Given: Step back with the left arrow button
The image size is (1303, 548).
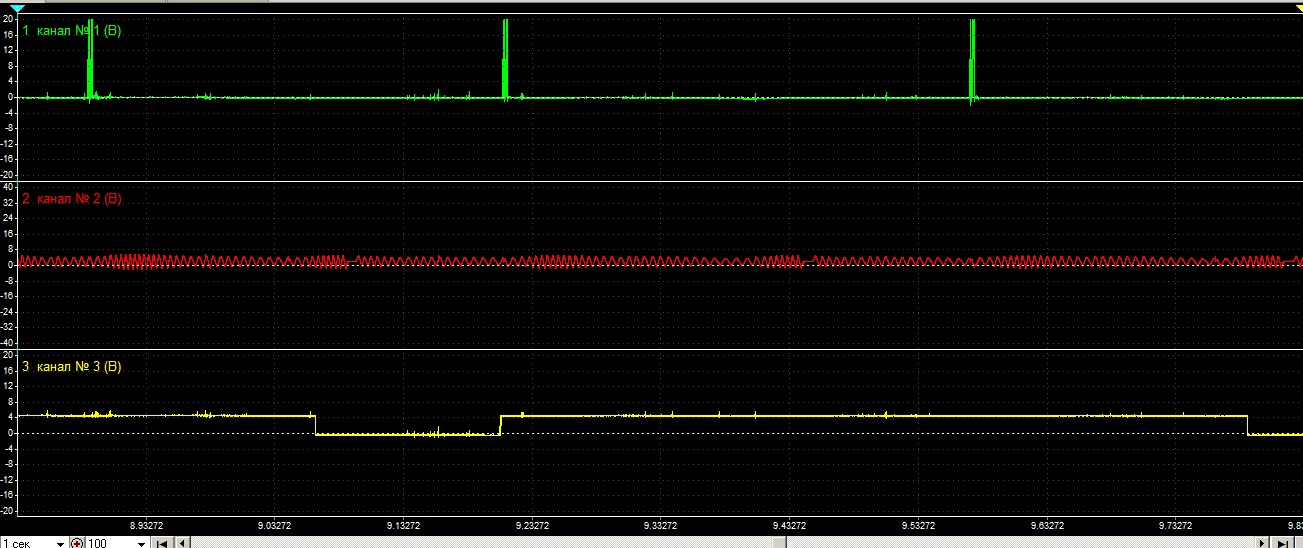Looking at the screenshot, I should tap(182, 543).
